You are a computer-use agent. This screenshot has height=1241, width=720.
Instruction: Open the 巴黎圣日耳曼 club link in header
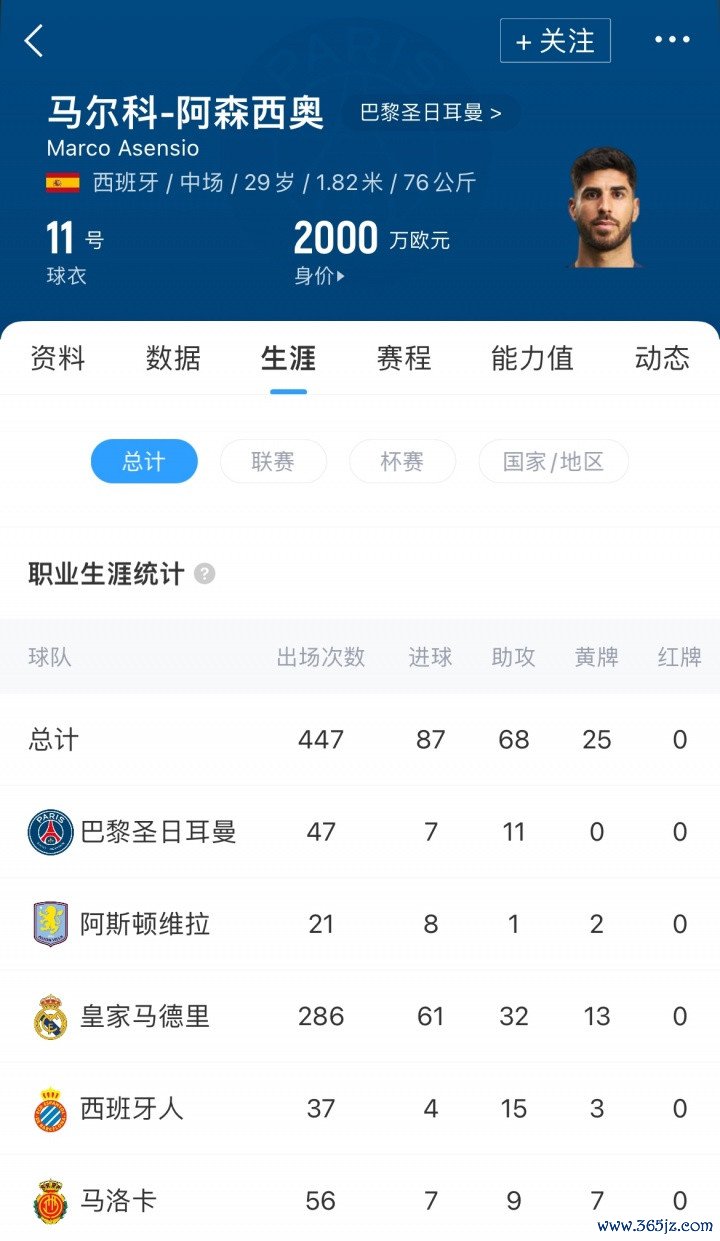point(430,113)
